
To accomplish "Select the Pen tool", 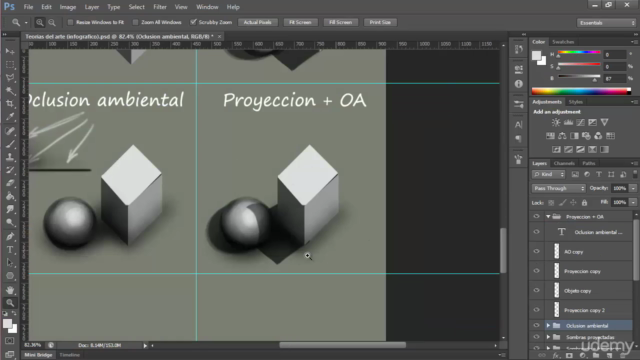I will [x=10, y=236].
